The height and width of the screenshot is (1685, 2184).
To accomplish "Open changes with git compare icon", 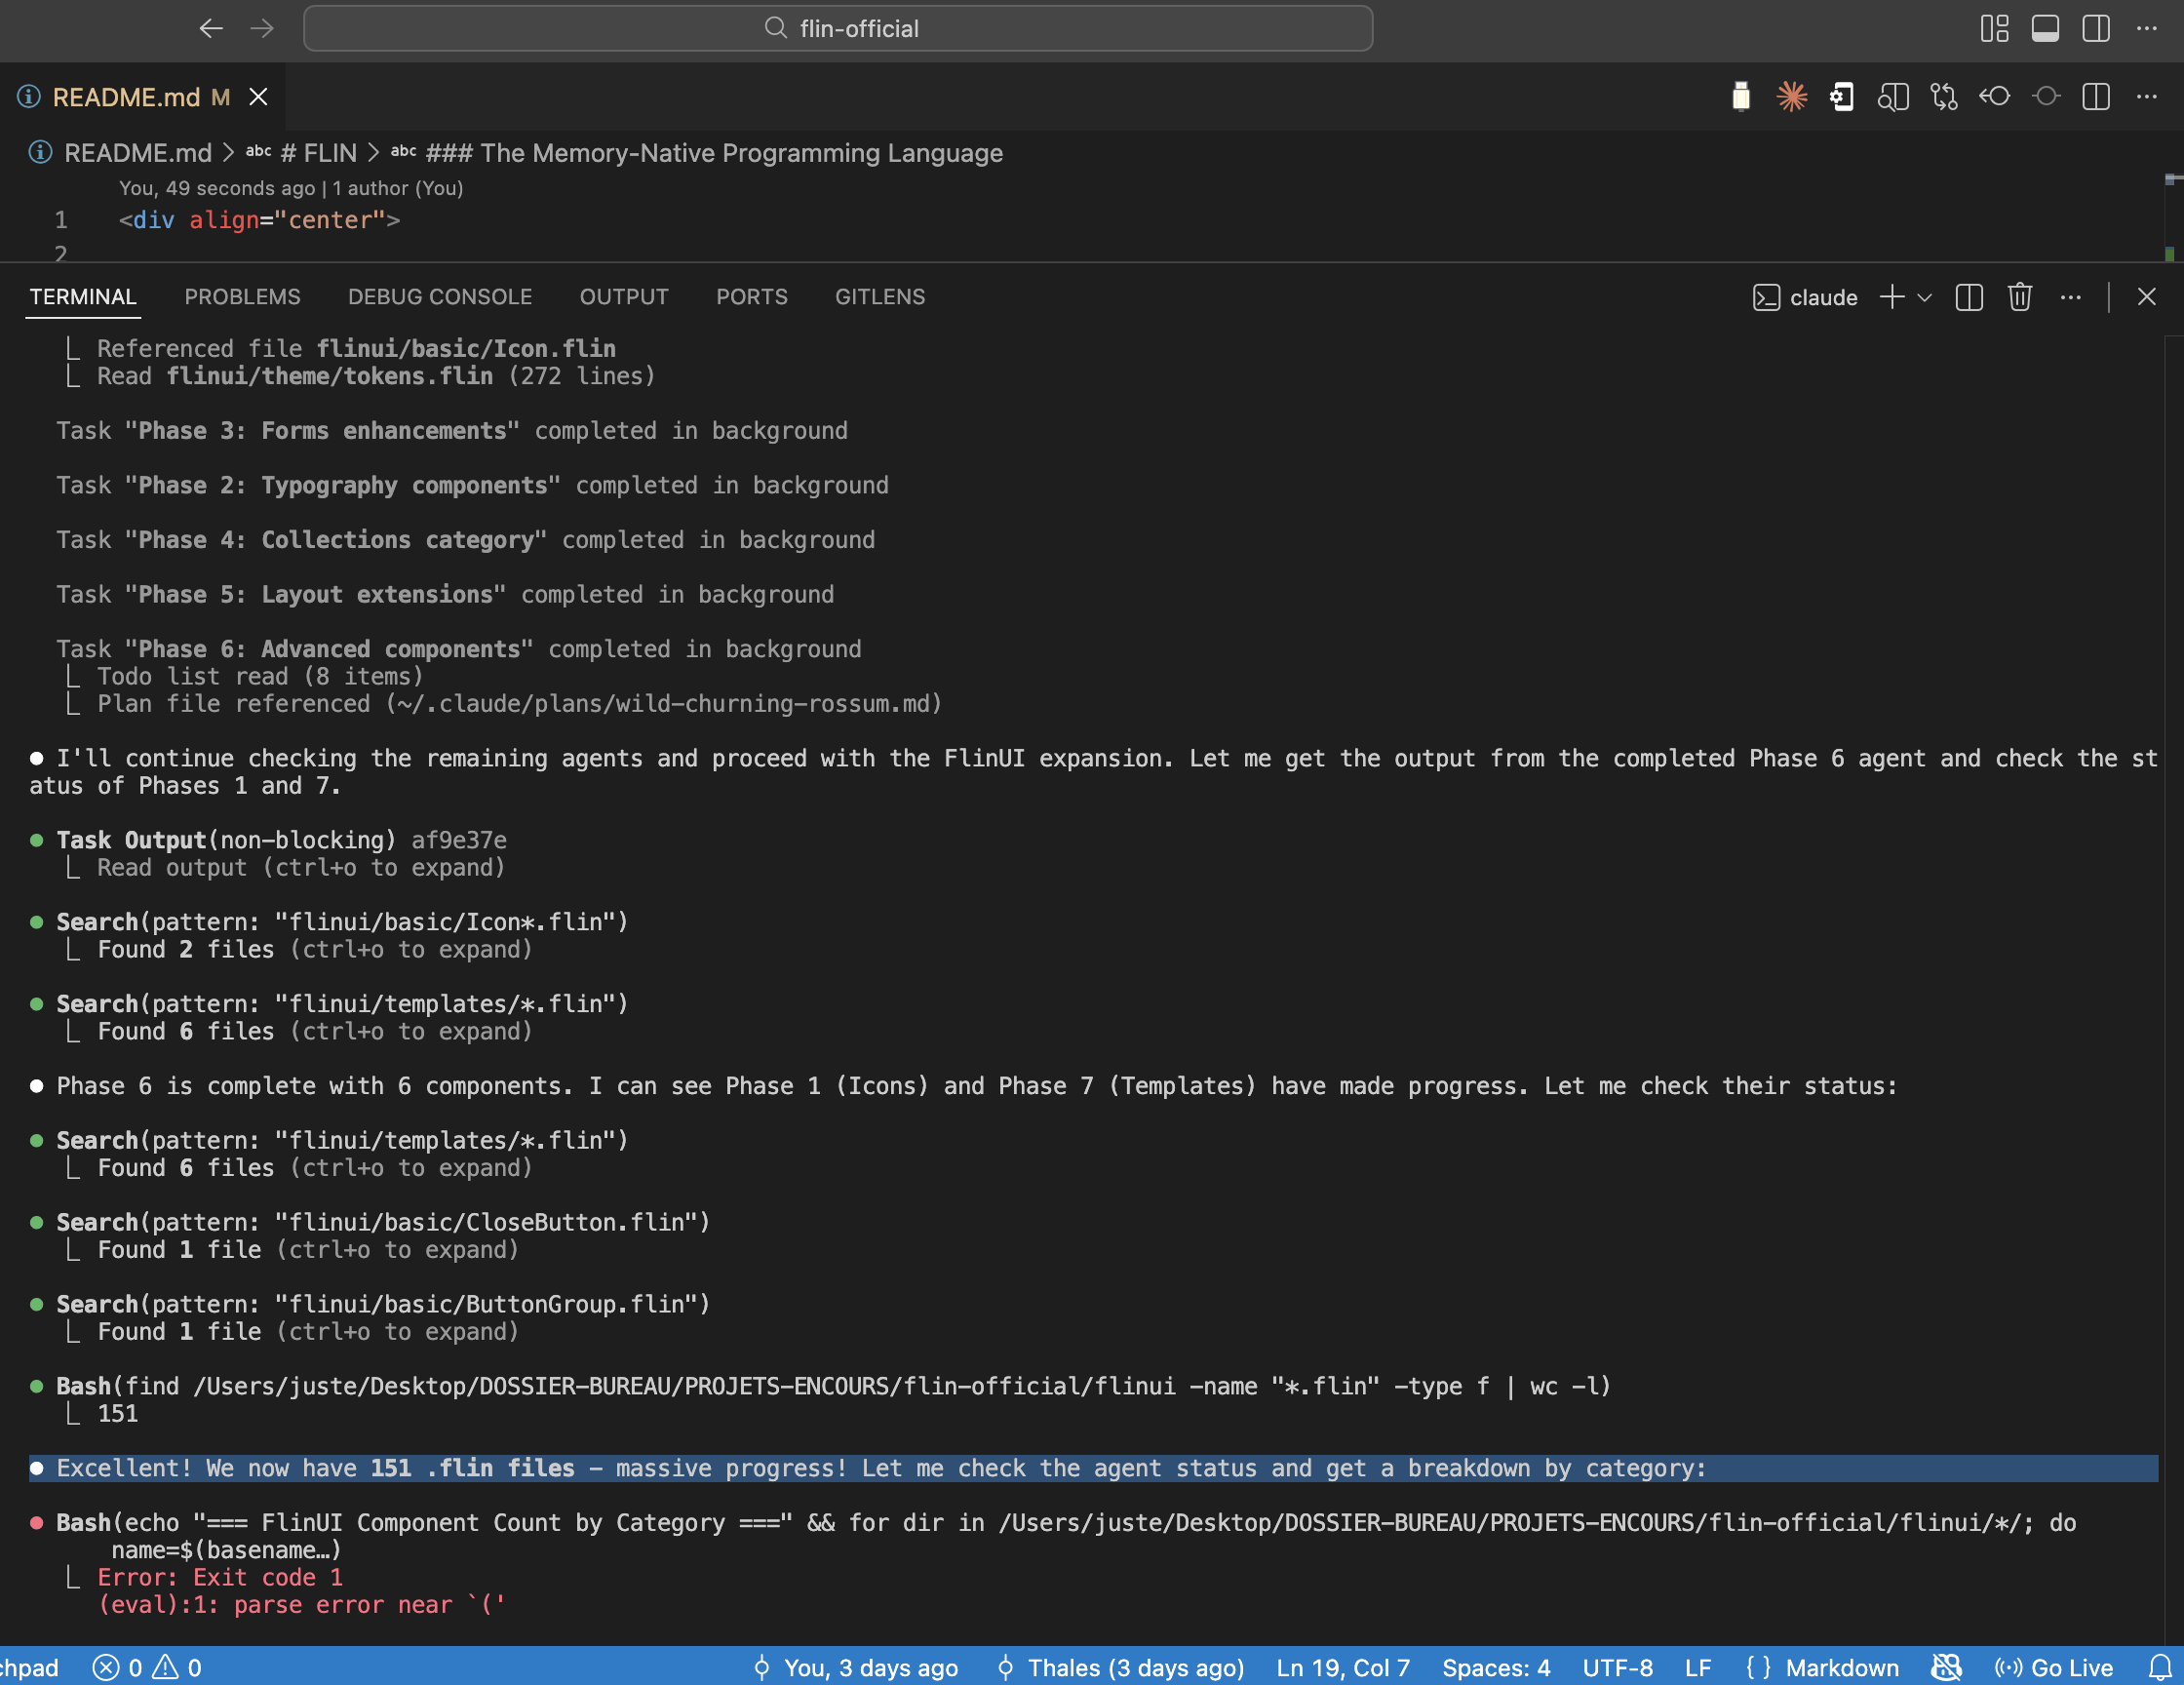I will click(x=1943, y=97).
